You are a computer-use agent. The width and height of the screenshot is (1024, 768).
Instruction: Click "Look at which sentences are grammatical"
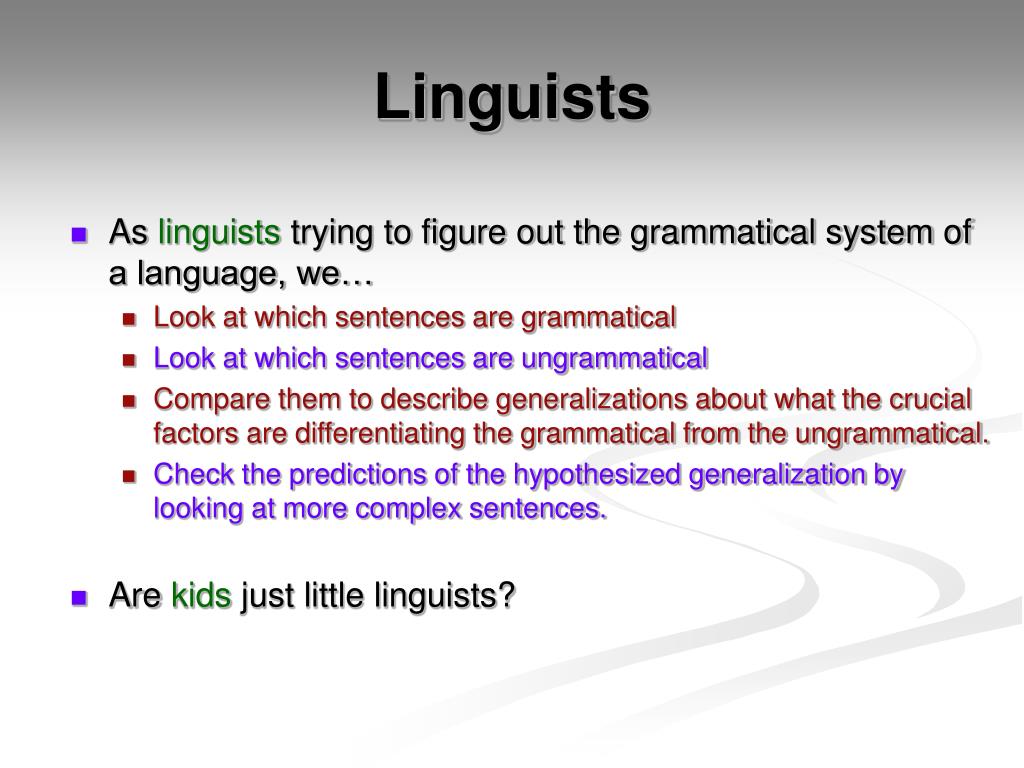click(415, 318)
